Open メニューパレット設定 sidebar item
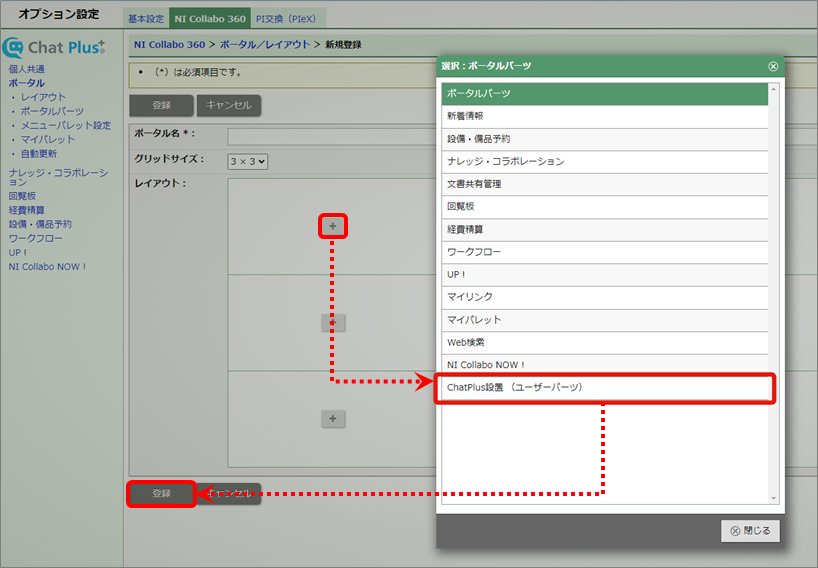The image size is (818, 568). pos(66,125)
